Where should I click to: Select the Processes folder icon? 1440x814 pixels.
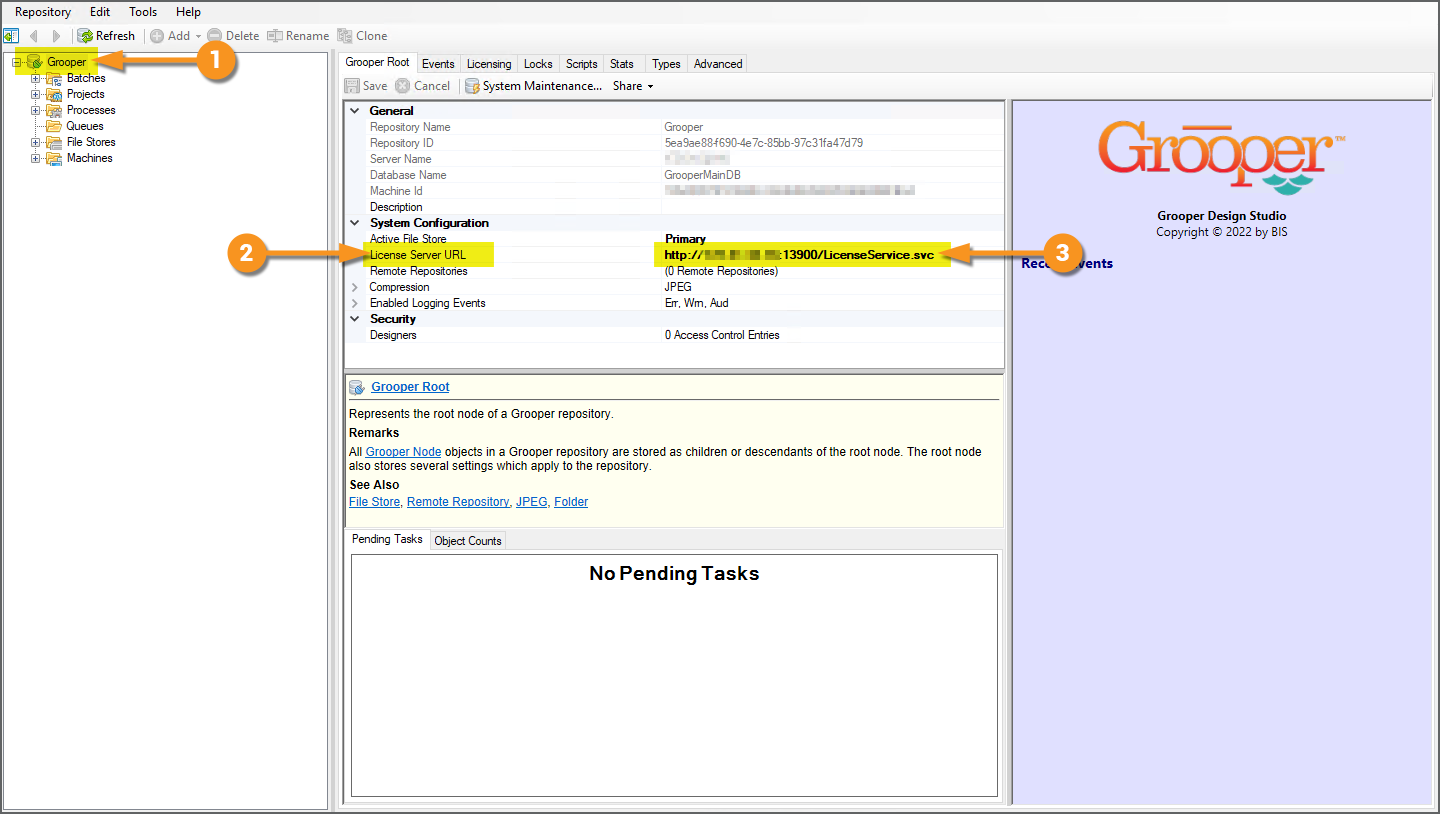tap(54, 110)
